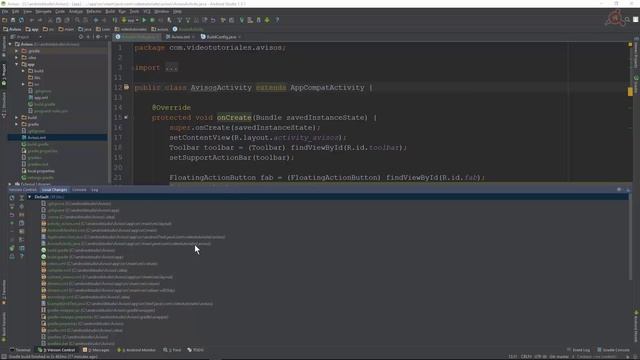The height and width of the screenshot is (360, 640).
Task: Click the tool windows icon in the status bar corner
Action: [3, 356]
